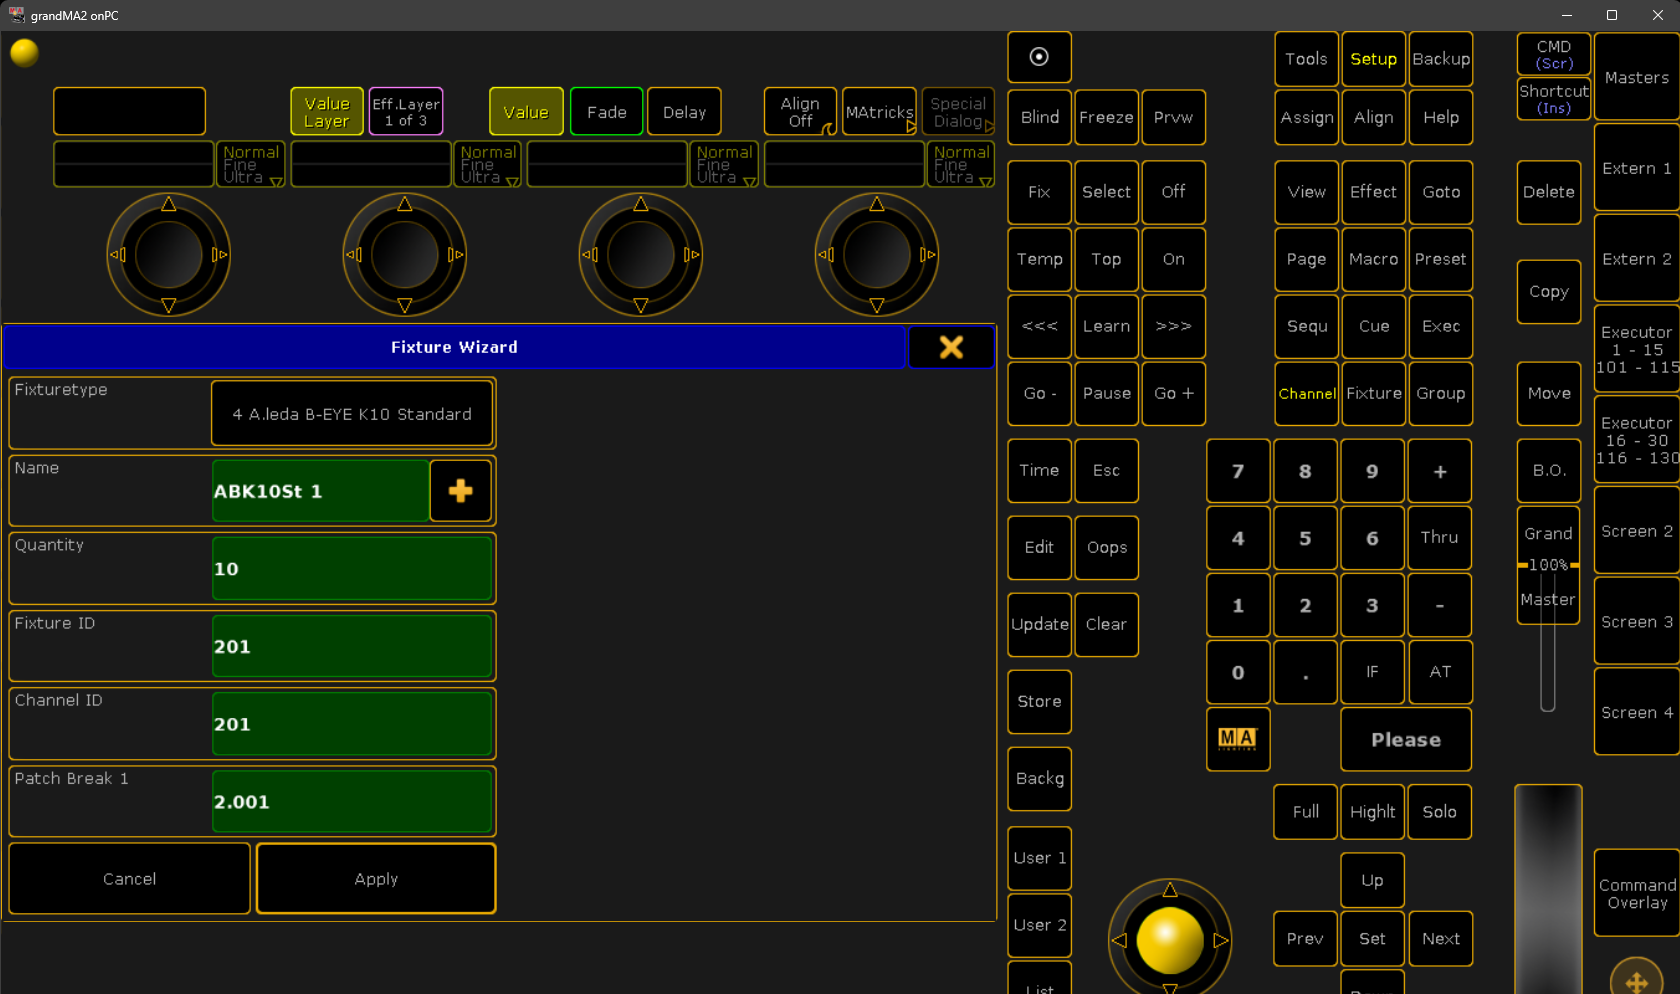
Task: Toggle the B.O. blackout key
Action: (x=1548, y=470)
